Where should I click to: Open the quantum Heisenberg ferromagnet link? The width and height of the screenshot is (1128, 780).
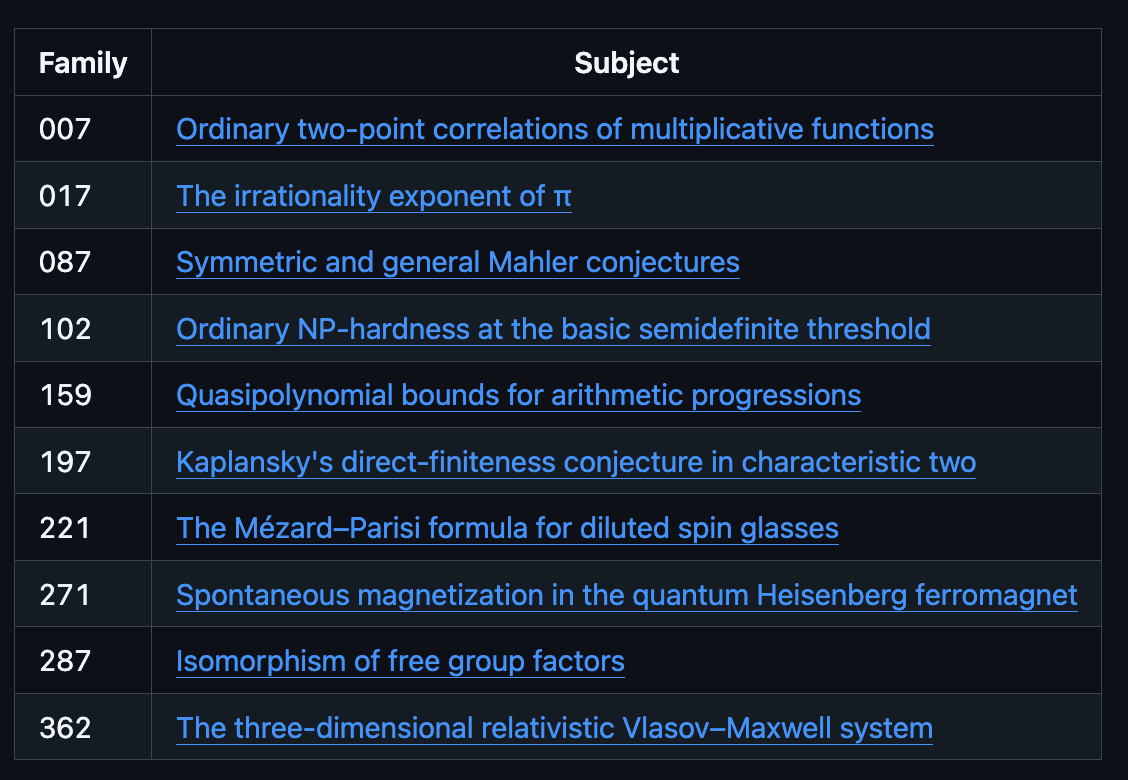tap(627, 595)
